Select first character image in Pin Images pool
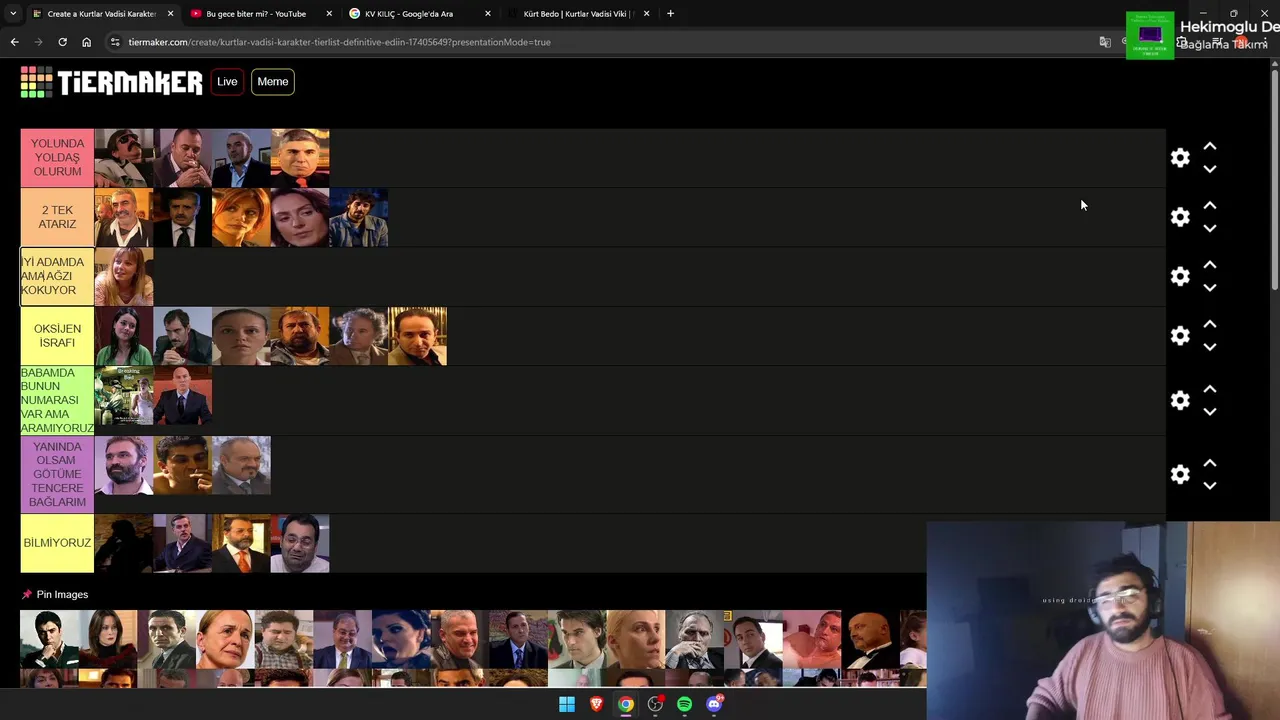The height and width of the screenshot is (720, 1280). [49, 639]
